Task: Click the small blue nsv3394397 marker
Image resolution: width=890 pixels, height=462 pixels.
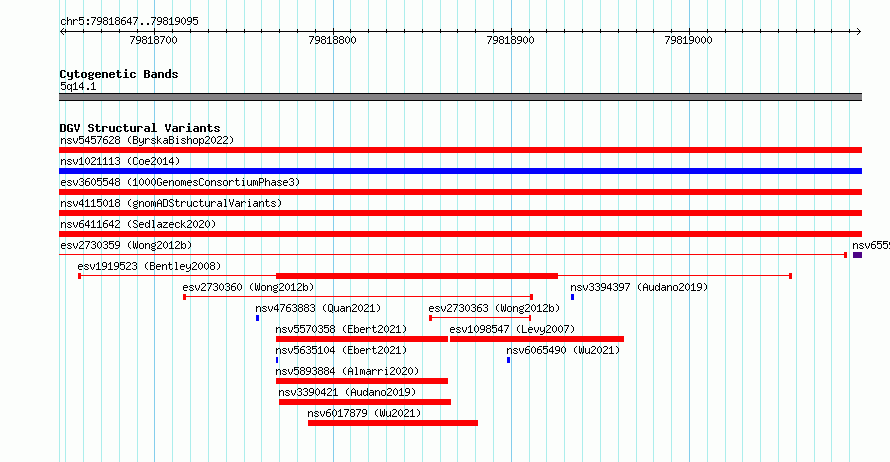Action: (x=572, y=297)
